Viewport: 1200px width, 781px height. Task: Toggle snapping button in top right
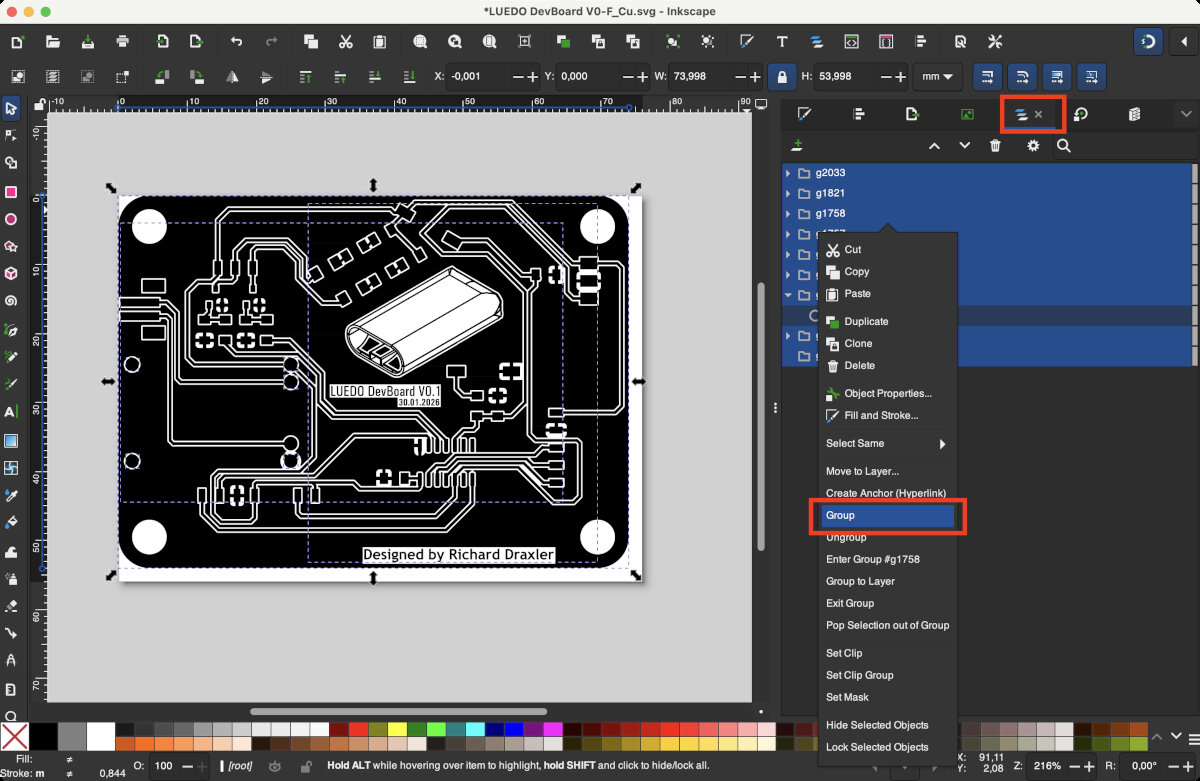coord(1149,42)
